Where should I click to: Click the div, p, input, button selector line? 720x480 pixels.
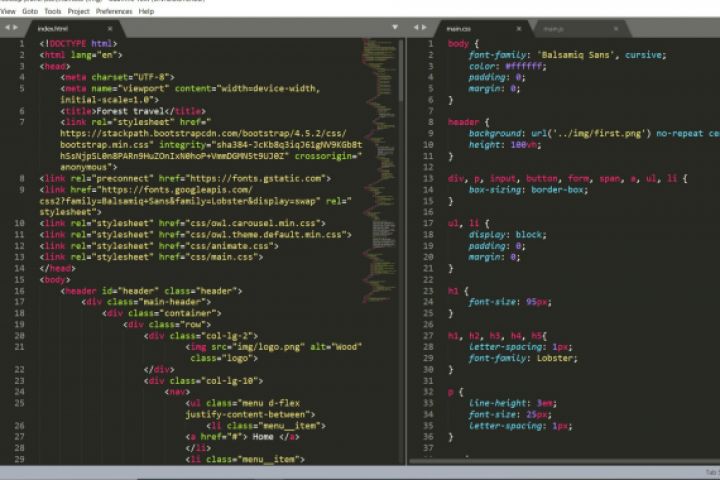[x=567, y=179]
